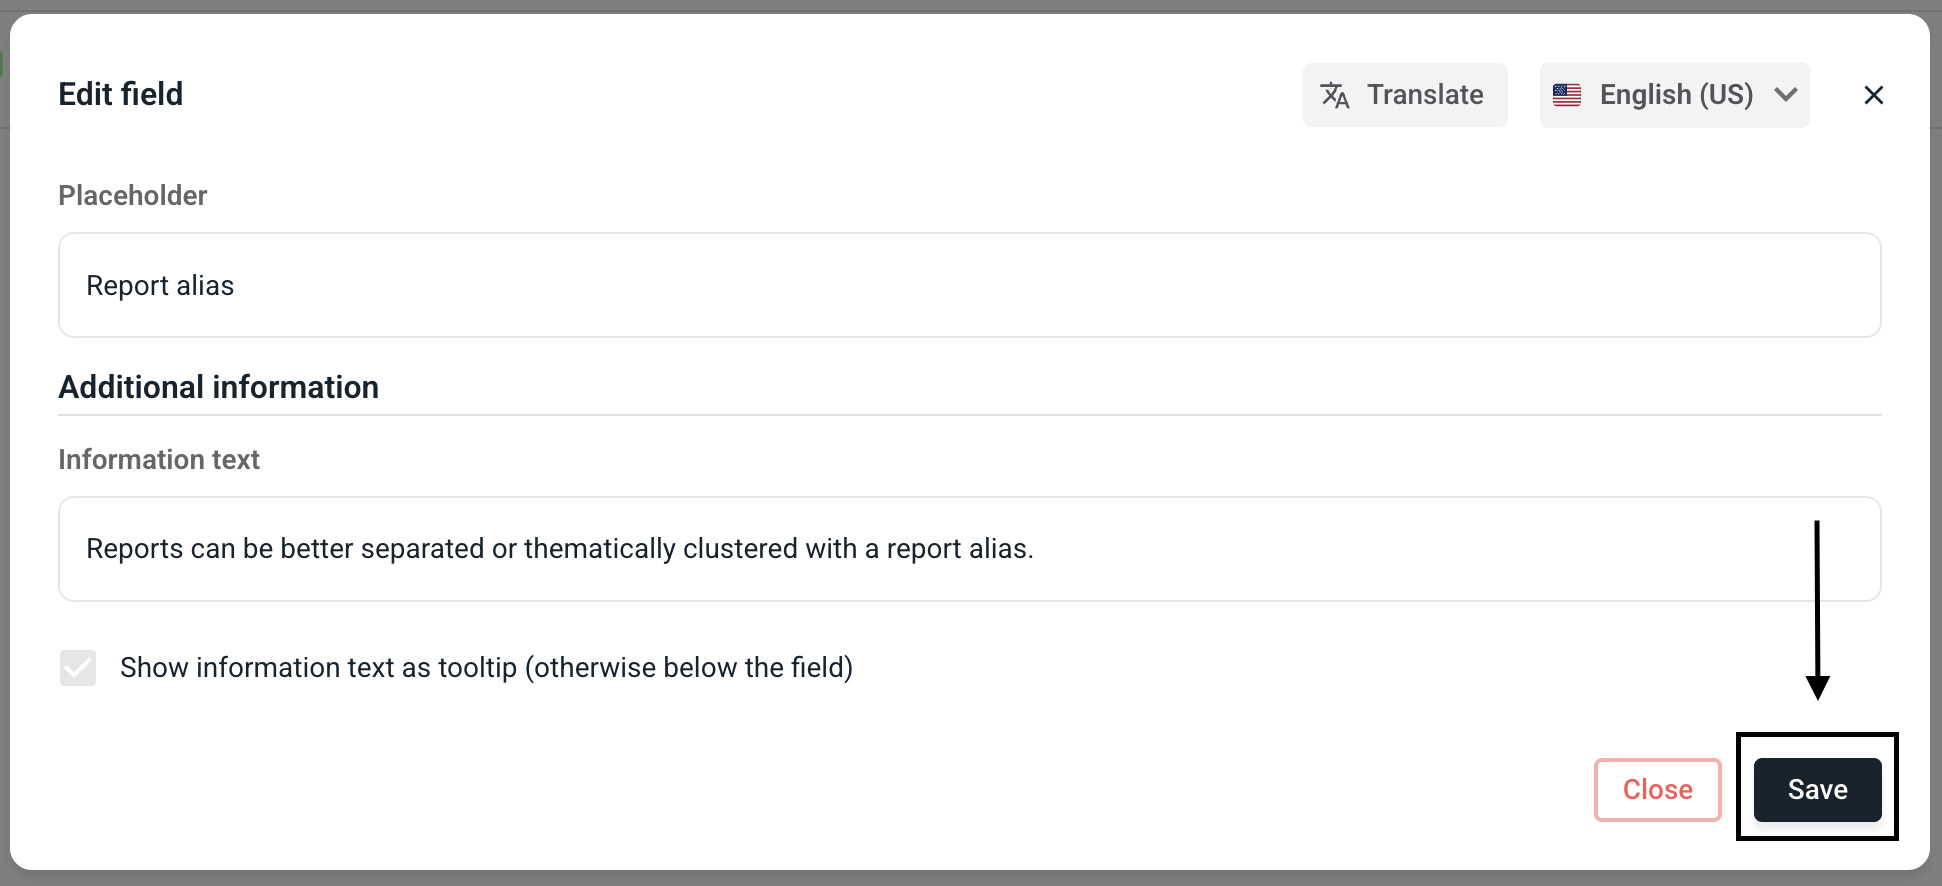Click the US flag icon
This screenshot has height=886, width=1942.
coord(1567,95)
